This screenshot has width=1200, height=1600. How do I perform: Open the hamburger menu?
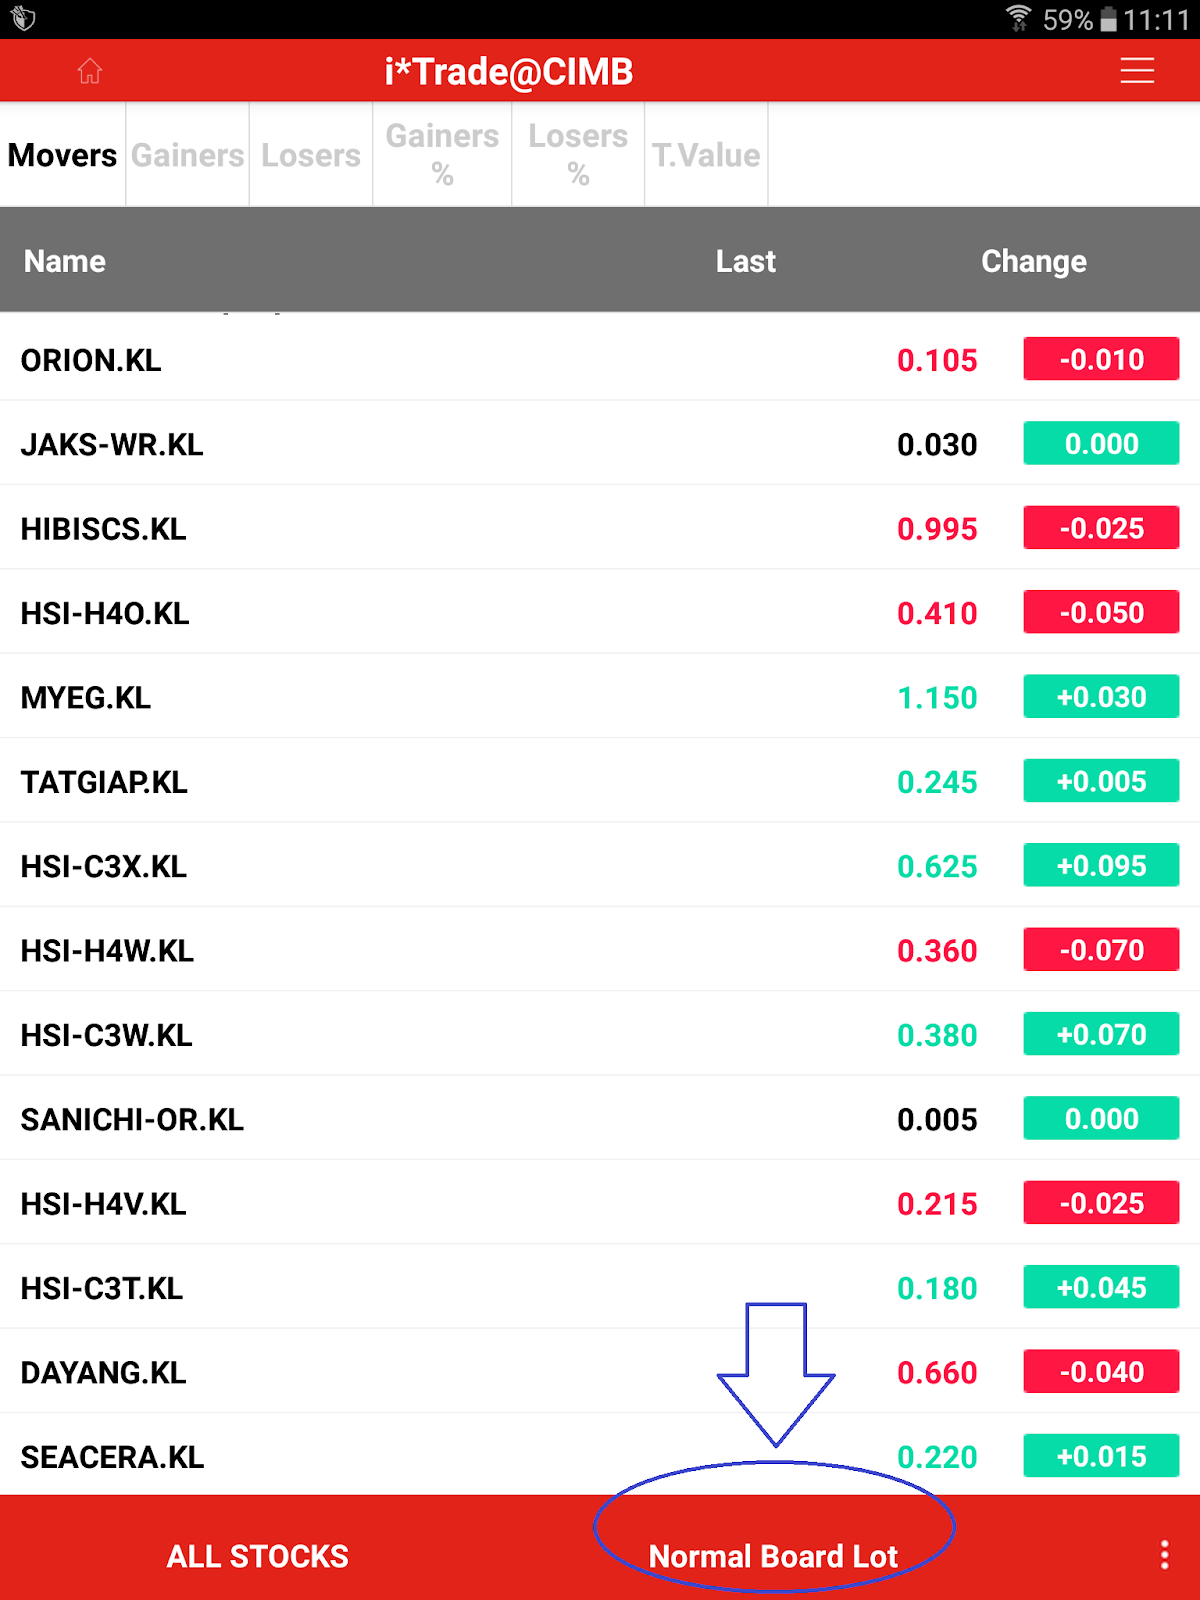(1137, 71)
